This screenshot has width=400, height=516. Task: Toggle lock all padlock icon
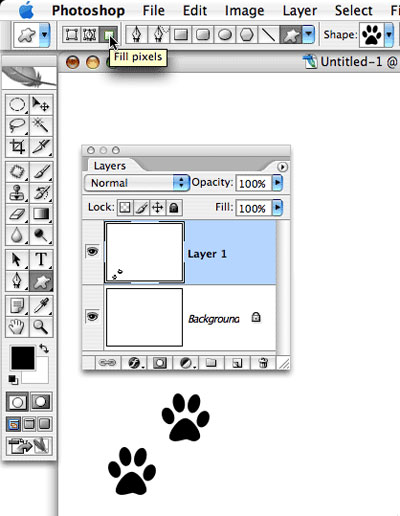tap(174, 208)
